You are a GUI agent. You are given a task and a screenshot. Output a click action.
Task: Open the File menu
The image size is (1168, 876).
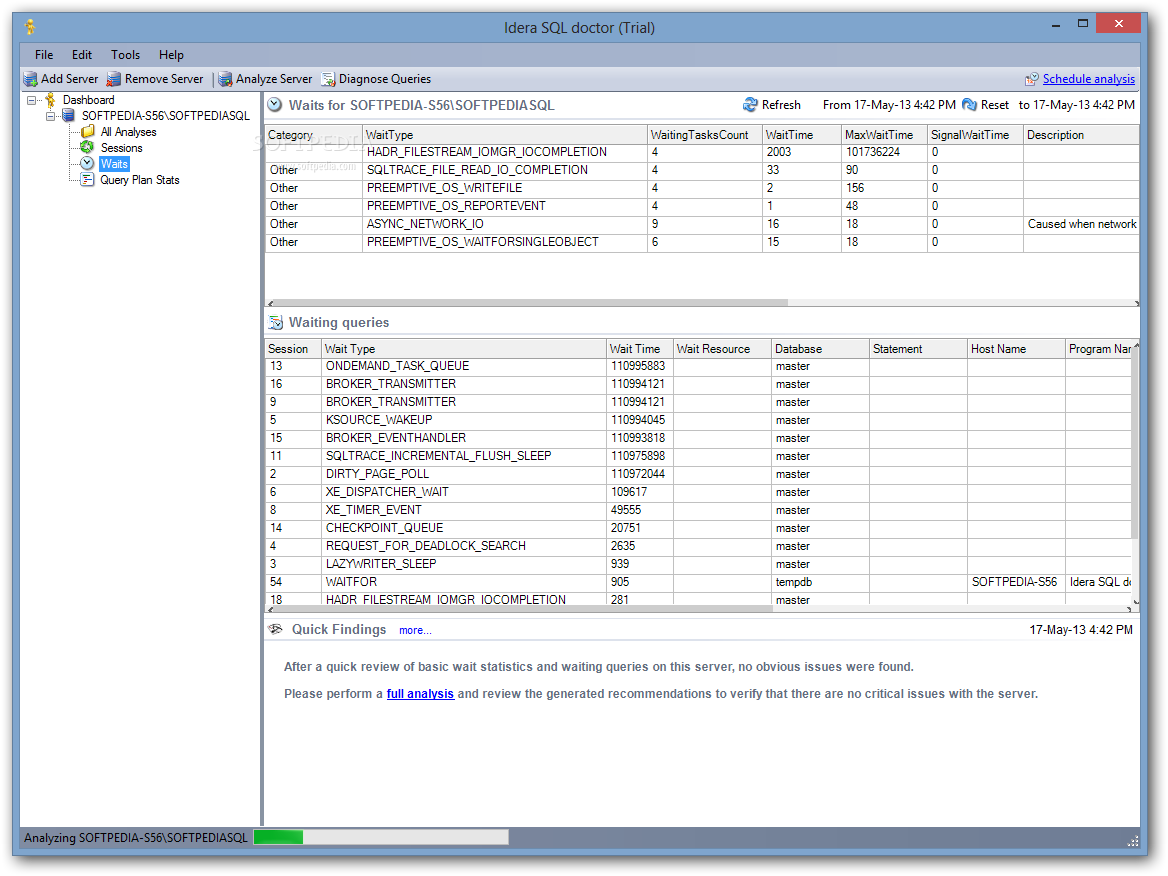44,54
